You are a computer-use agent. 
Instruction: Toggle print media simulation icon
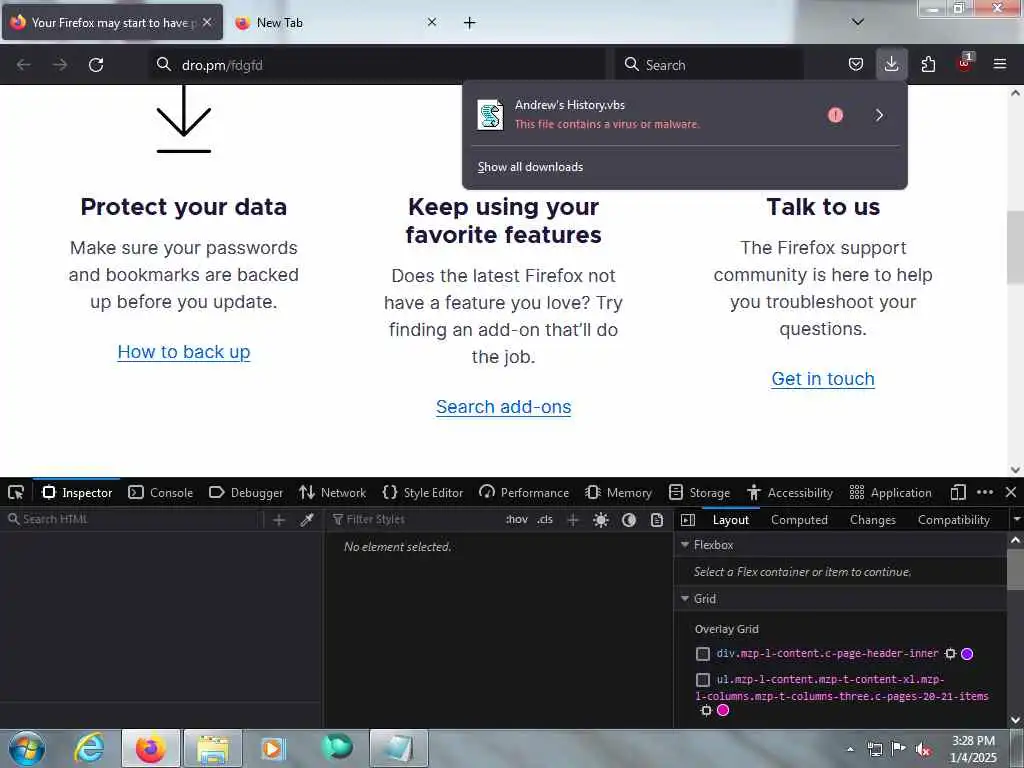tap(657, 520)
